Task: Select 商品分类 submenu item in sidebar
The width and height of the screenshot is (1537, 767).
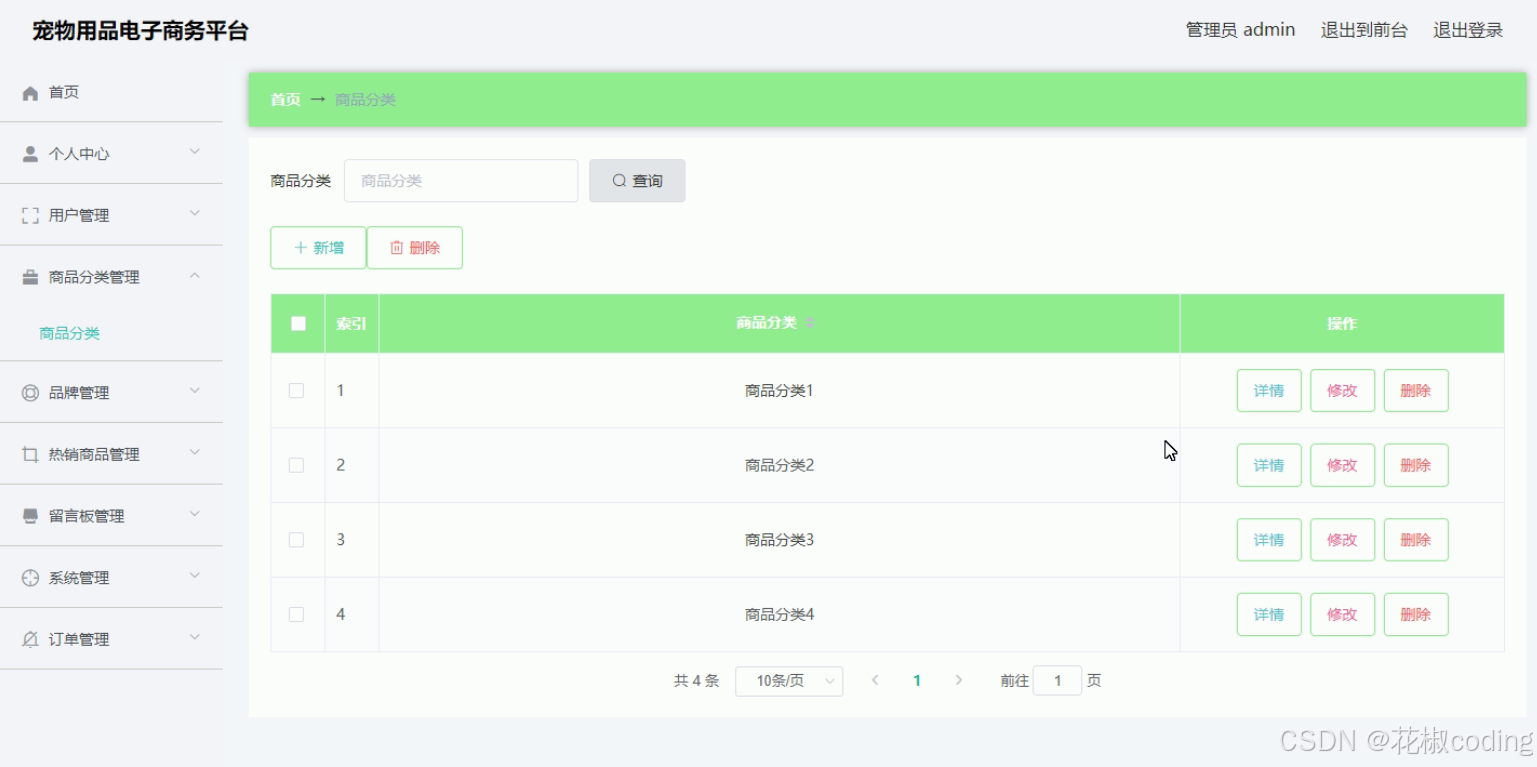Action: (111, 334)
